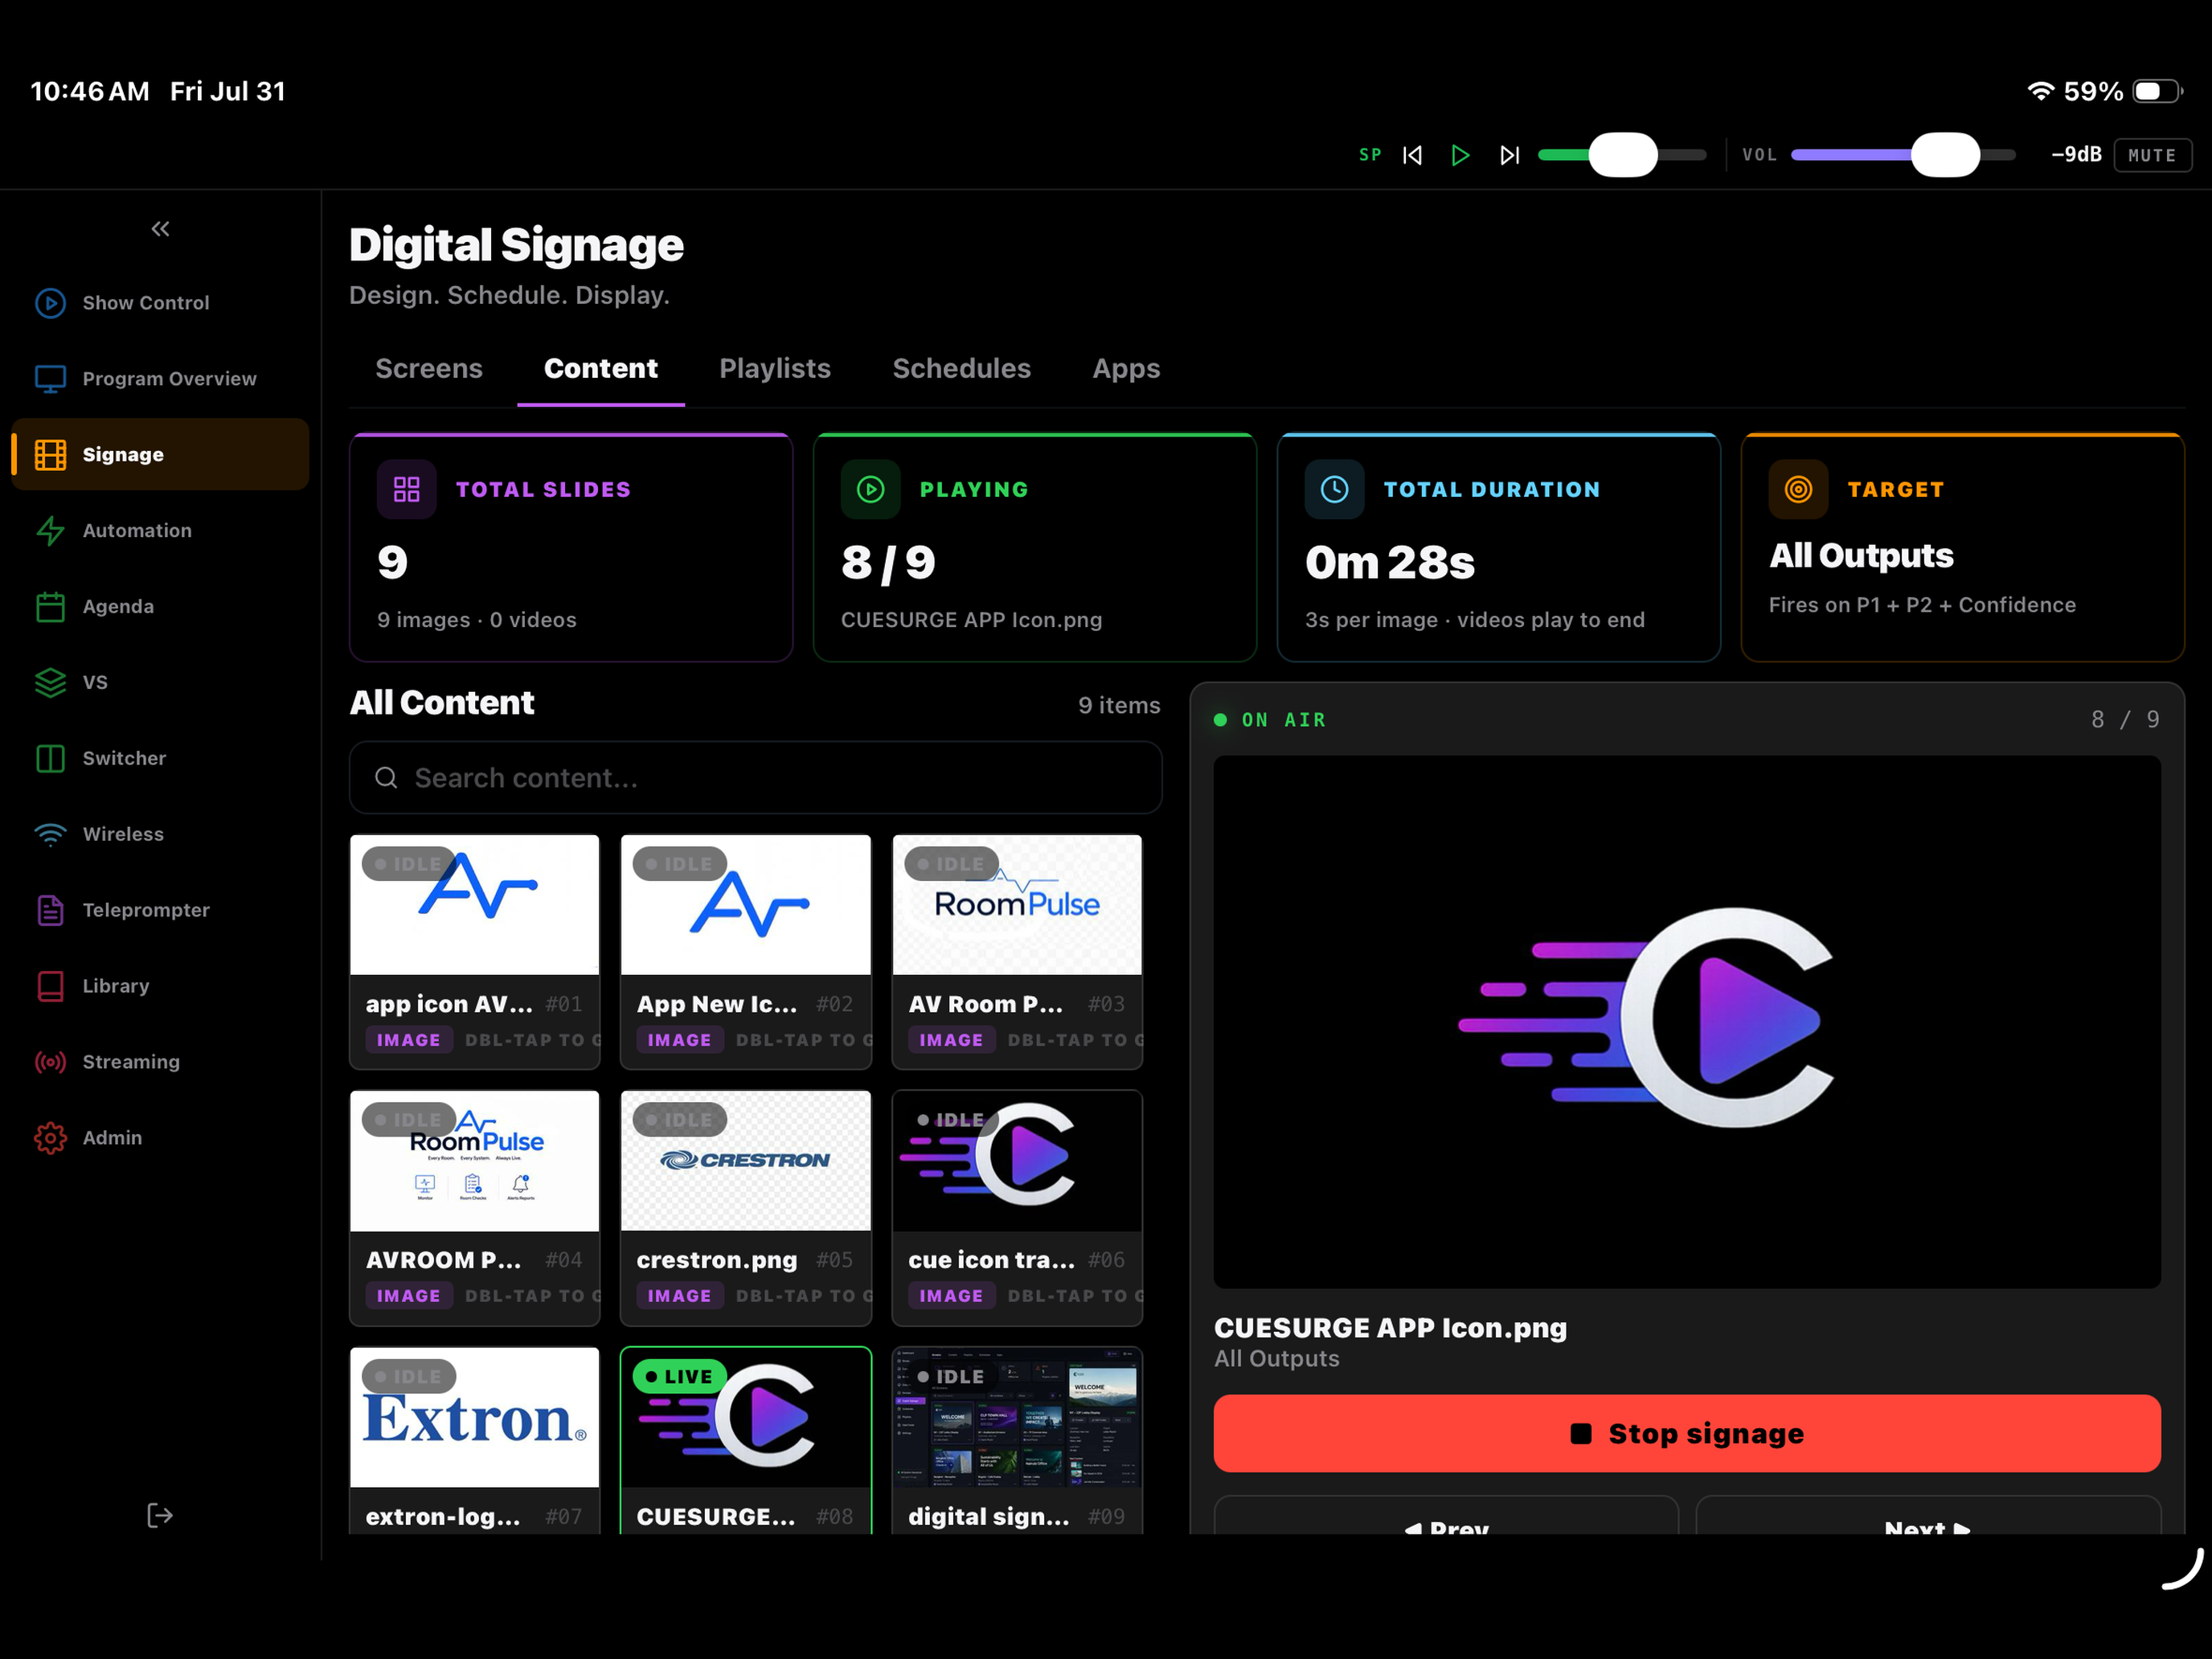Select the app icon AV thumbnail #01
The height and width of the screenshot is (1659, 2212).
click(x=475, y=905)
